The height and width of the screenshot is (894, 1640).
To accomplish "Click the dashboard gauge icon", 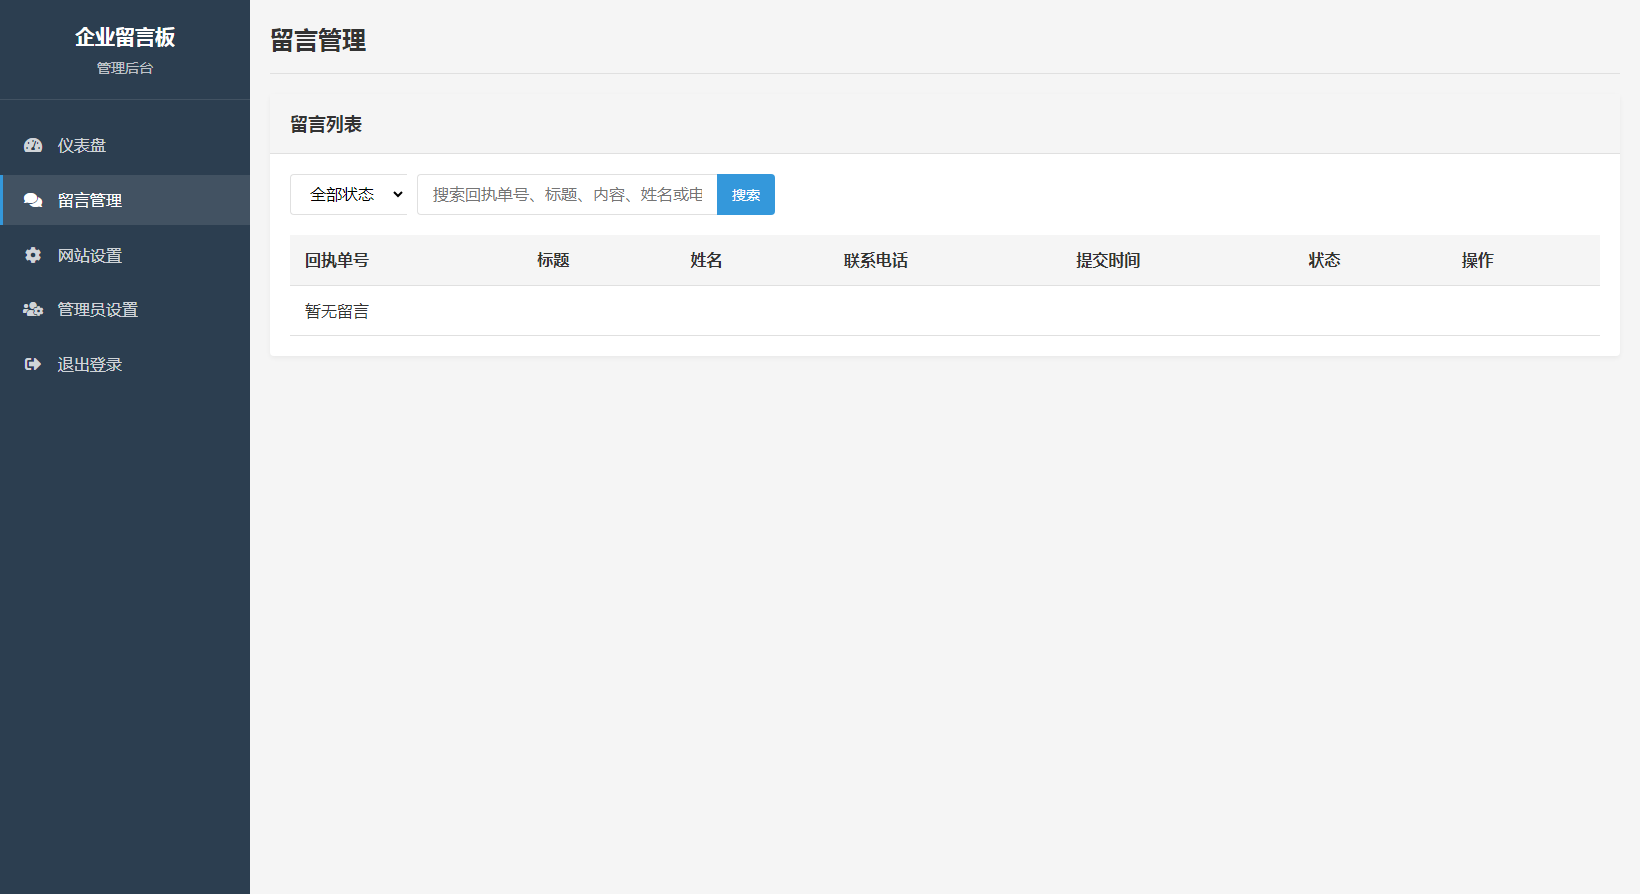I will click(x=33, y=145).
